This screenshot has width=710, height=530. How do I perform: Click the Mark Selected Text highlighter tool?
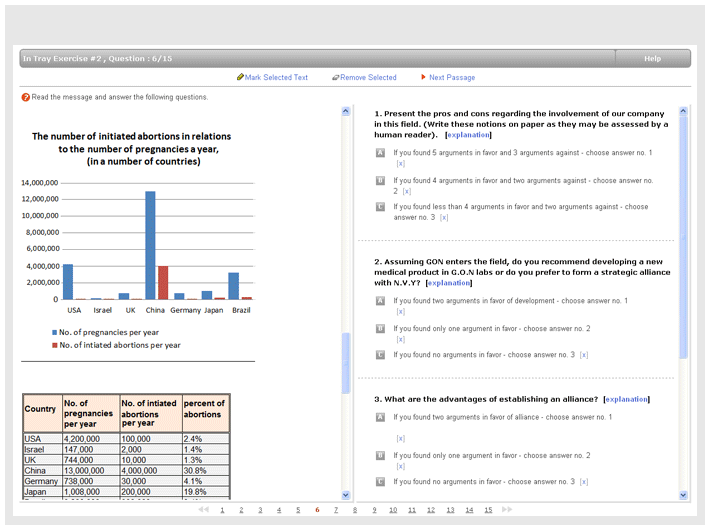pos(272,77)
